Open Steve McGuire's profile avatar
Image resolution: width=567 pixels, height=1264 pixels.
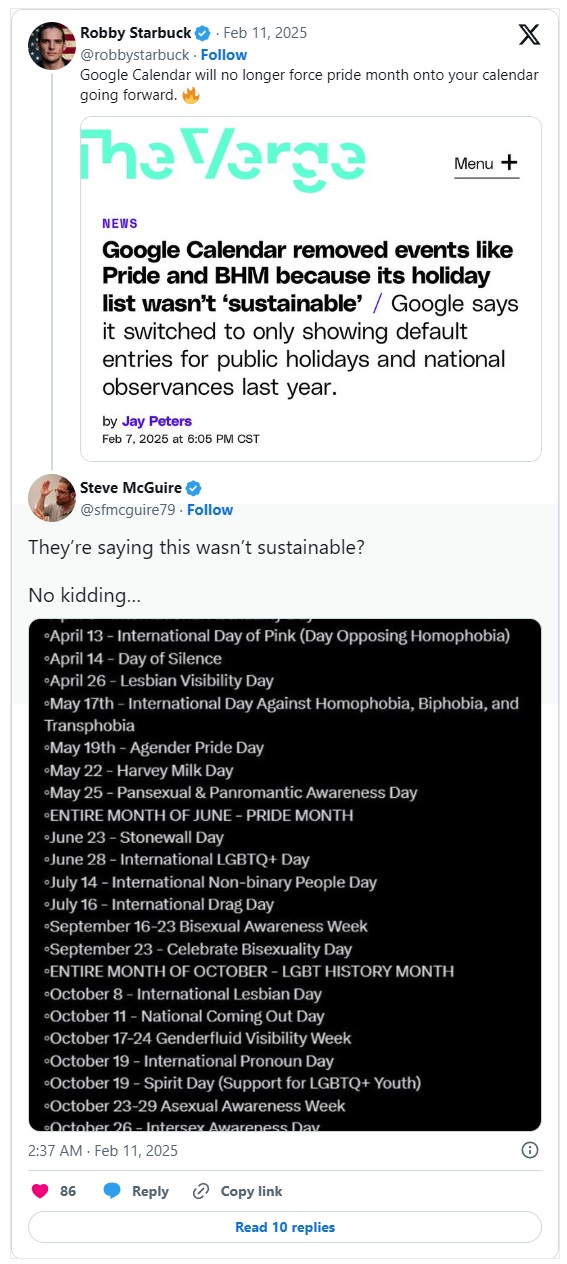tap(52, 498)
